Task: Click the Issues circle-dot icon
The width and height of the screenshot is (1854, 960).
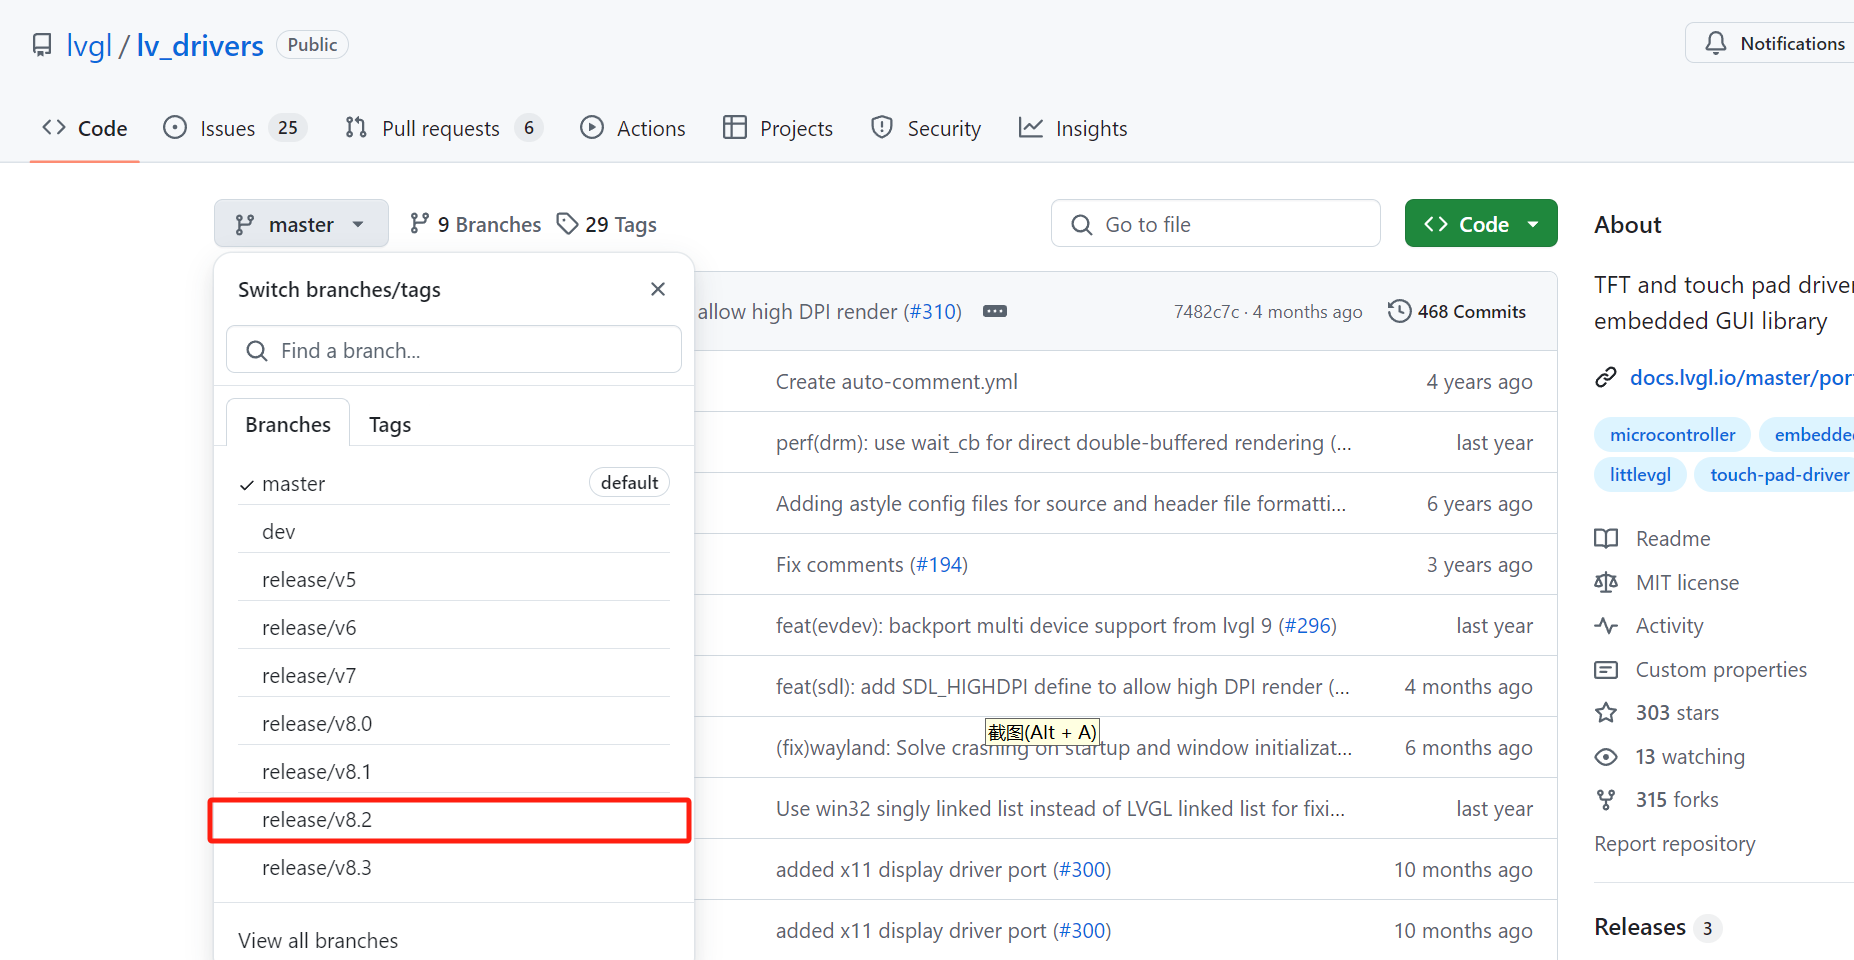Action: click(175, 128)
